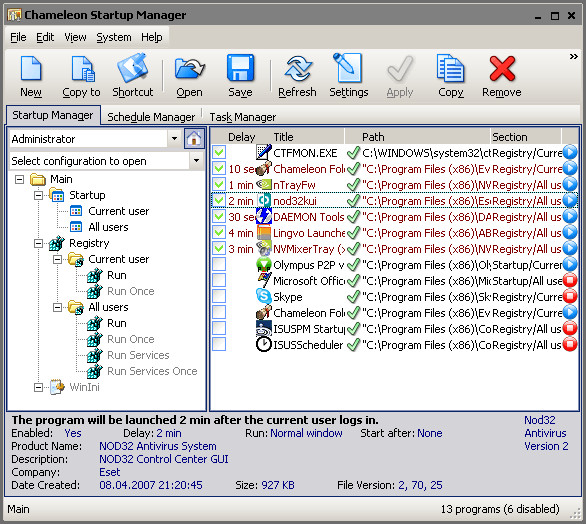Uncheck the CTFMON.EXE startup checkbox
The width and height of the screenshot is (586, 524).
point(219,152)
